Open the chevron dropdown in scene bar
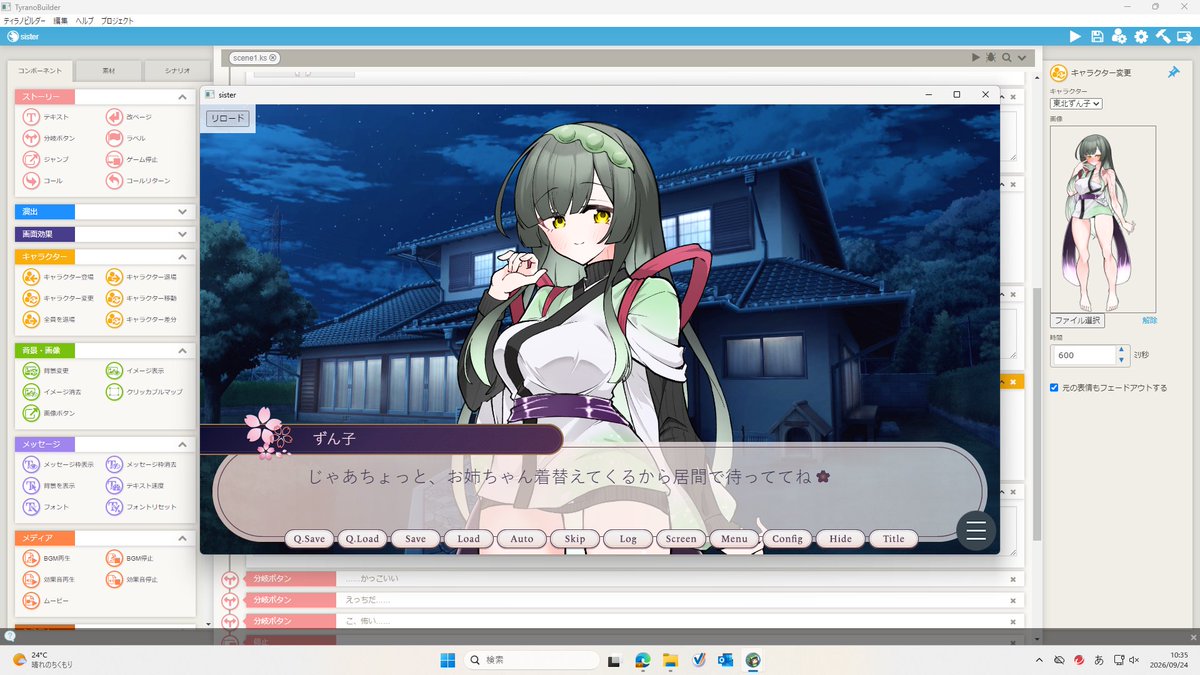 1021,58
